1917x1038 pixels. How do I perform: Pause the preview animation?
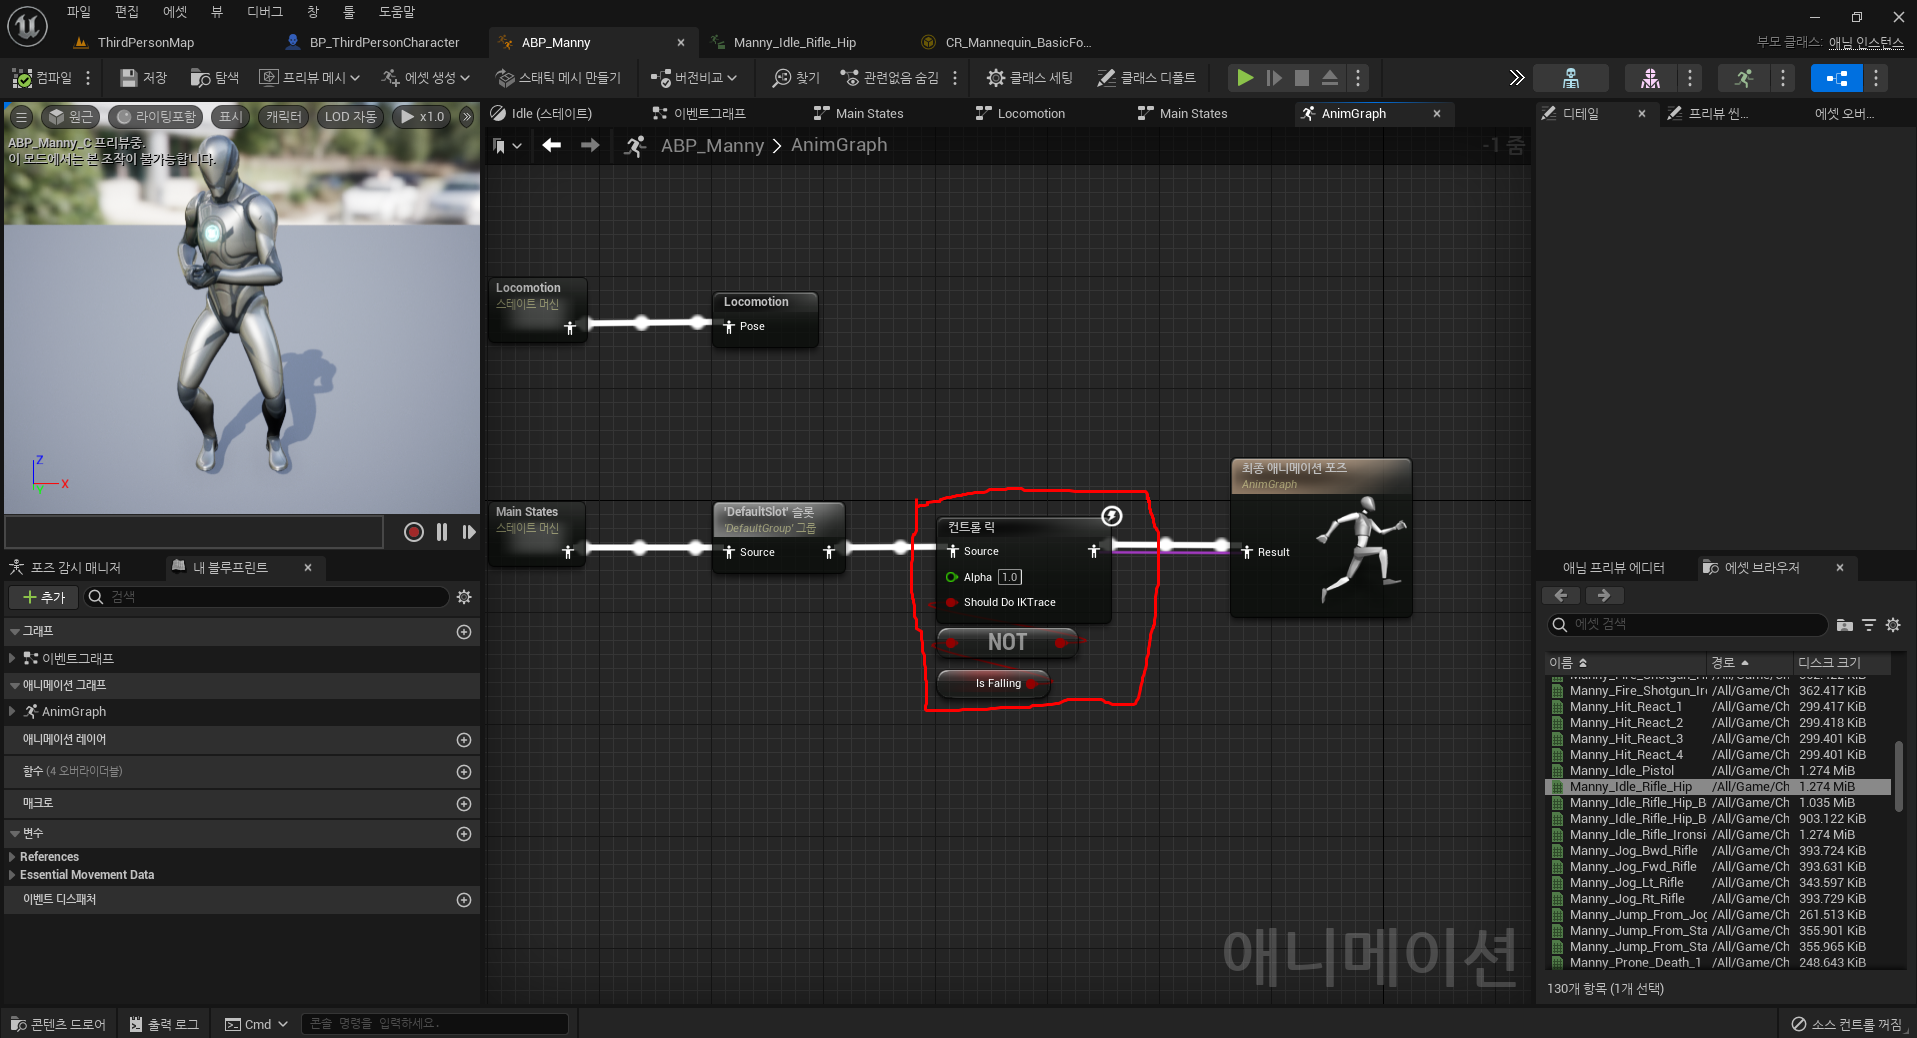(442, 532)
